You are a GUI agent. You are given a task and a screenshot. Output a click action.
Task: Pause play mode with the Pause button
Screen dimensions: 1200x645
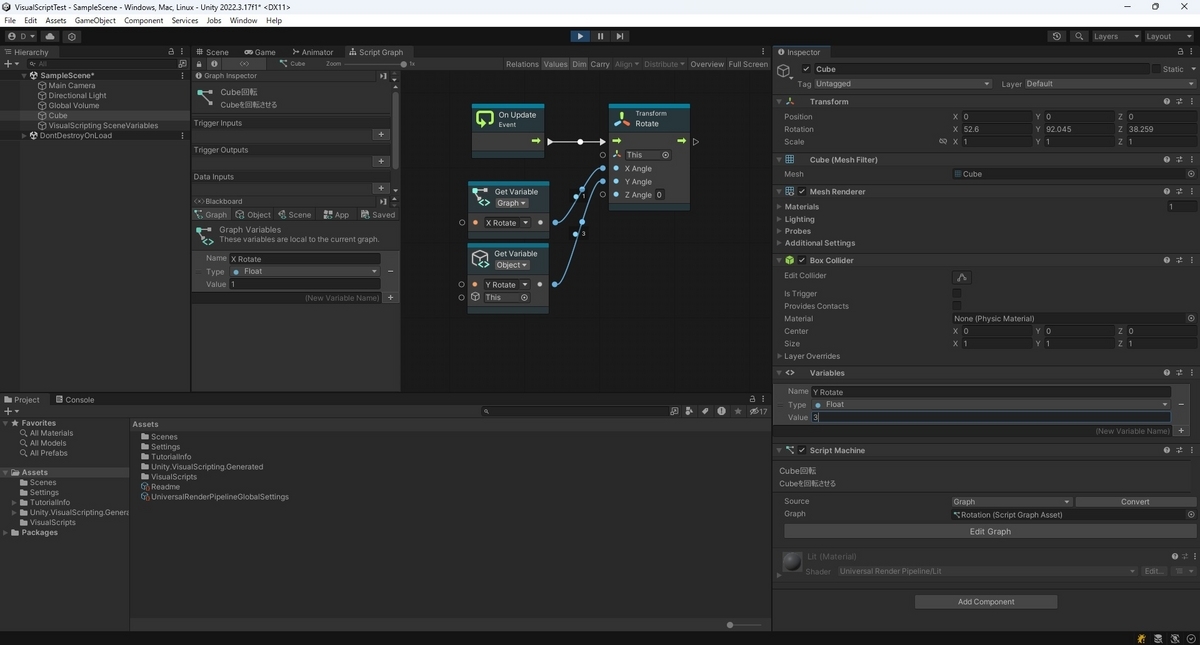pyautogui.click(x=600, y=36)
